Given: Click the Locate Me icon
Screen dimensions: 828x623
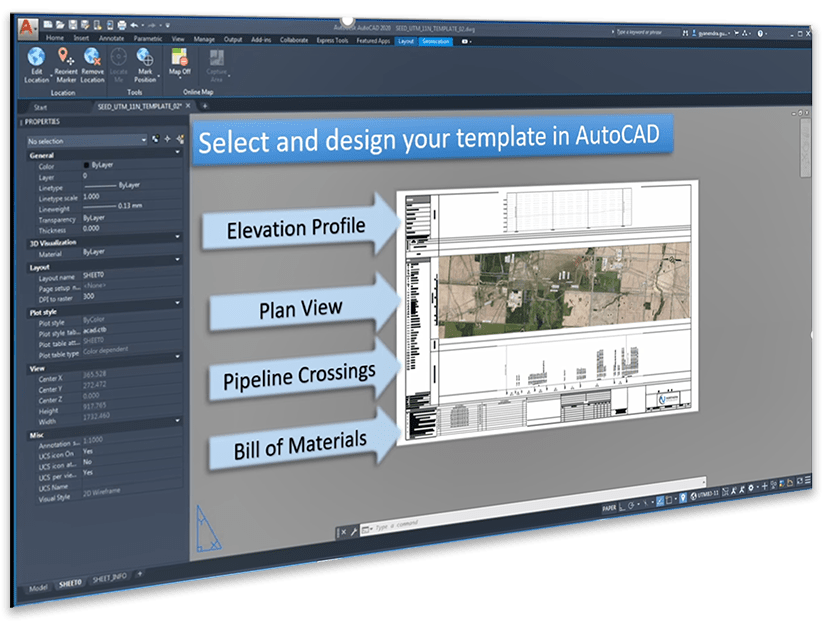Looking at the screenshot, I should 118,56.
